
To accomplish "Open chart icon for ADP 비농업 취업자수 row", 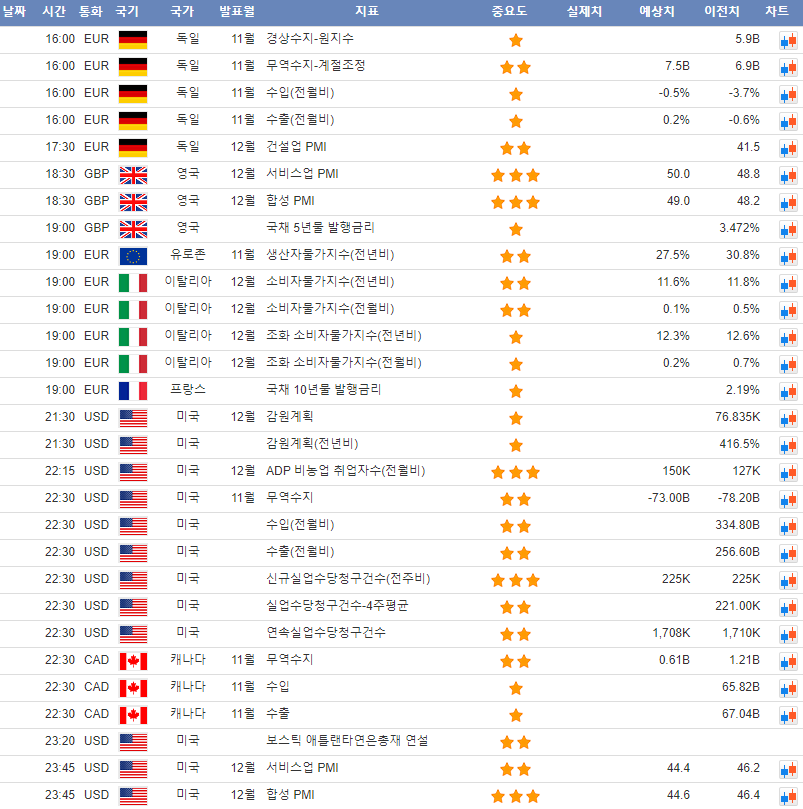I will click(x=788, y=471).
